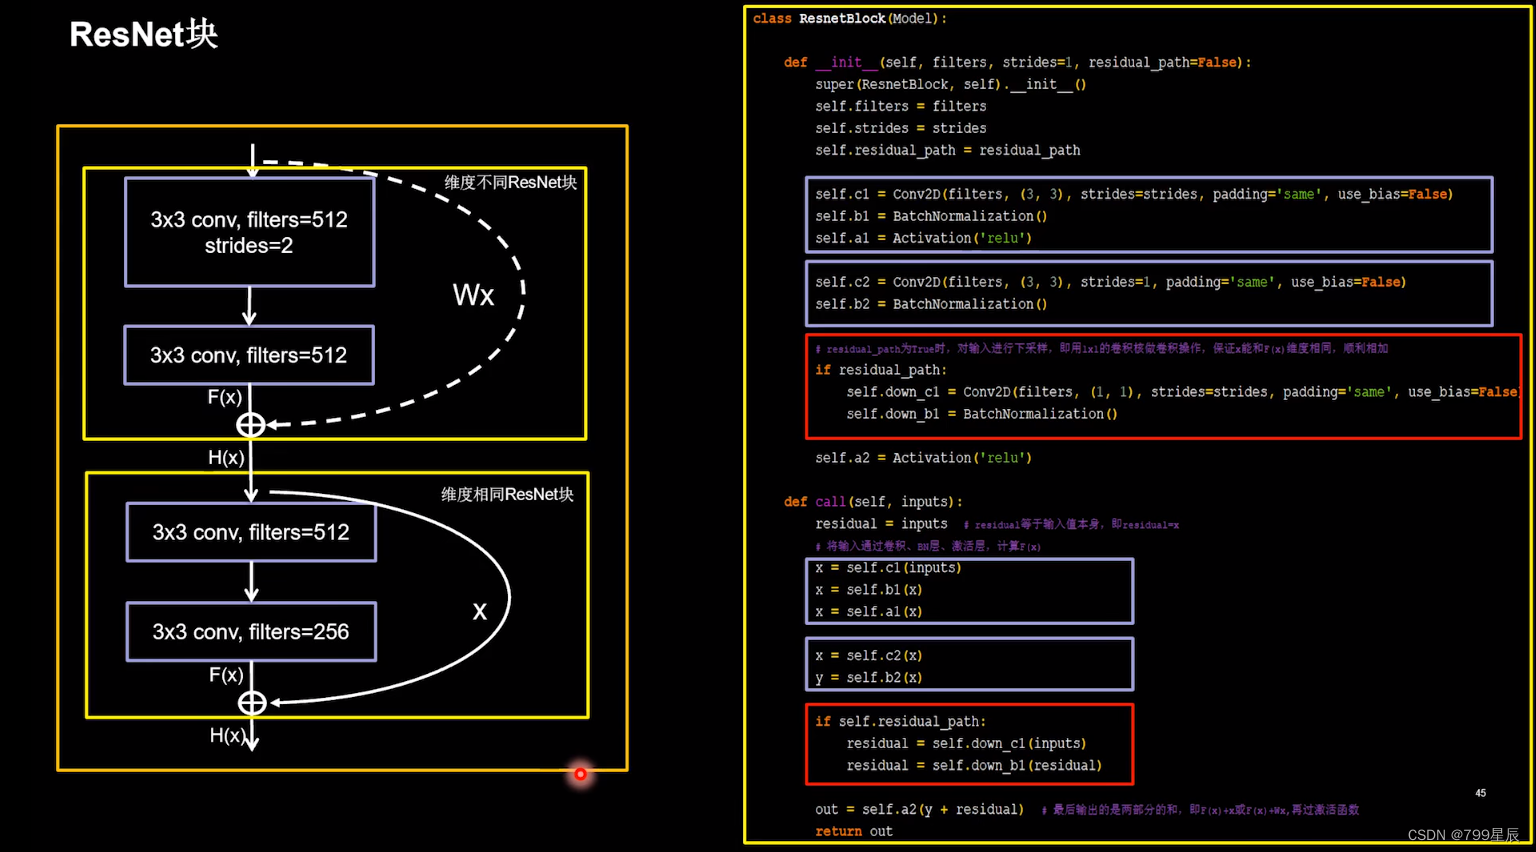This screenshot has width=1536, height=852.
Task: Click the "if self.residual_path:" line in call
Action: coord(900,722)
